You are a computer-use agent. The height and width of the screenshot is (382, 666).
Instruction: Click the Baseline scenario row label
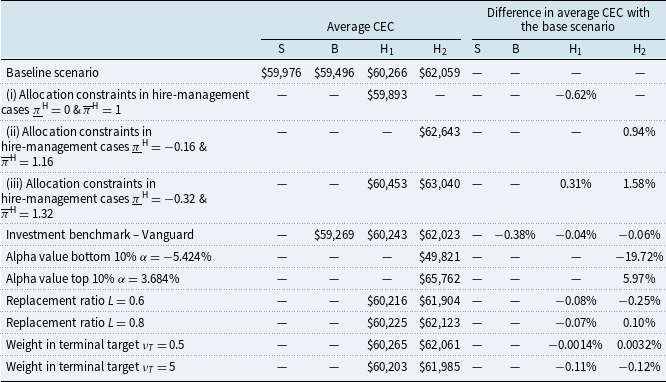click(52, 73)
